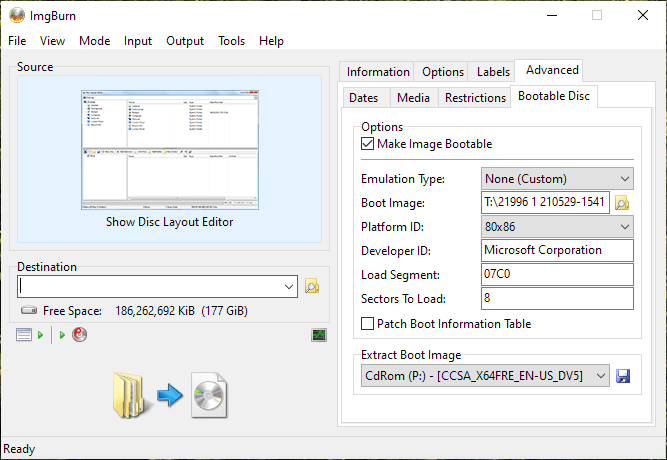This screenshot has height=460, width=667.
Task: Browse for destination file
Action: click(312, 286)
